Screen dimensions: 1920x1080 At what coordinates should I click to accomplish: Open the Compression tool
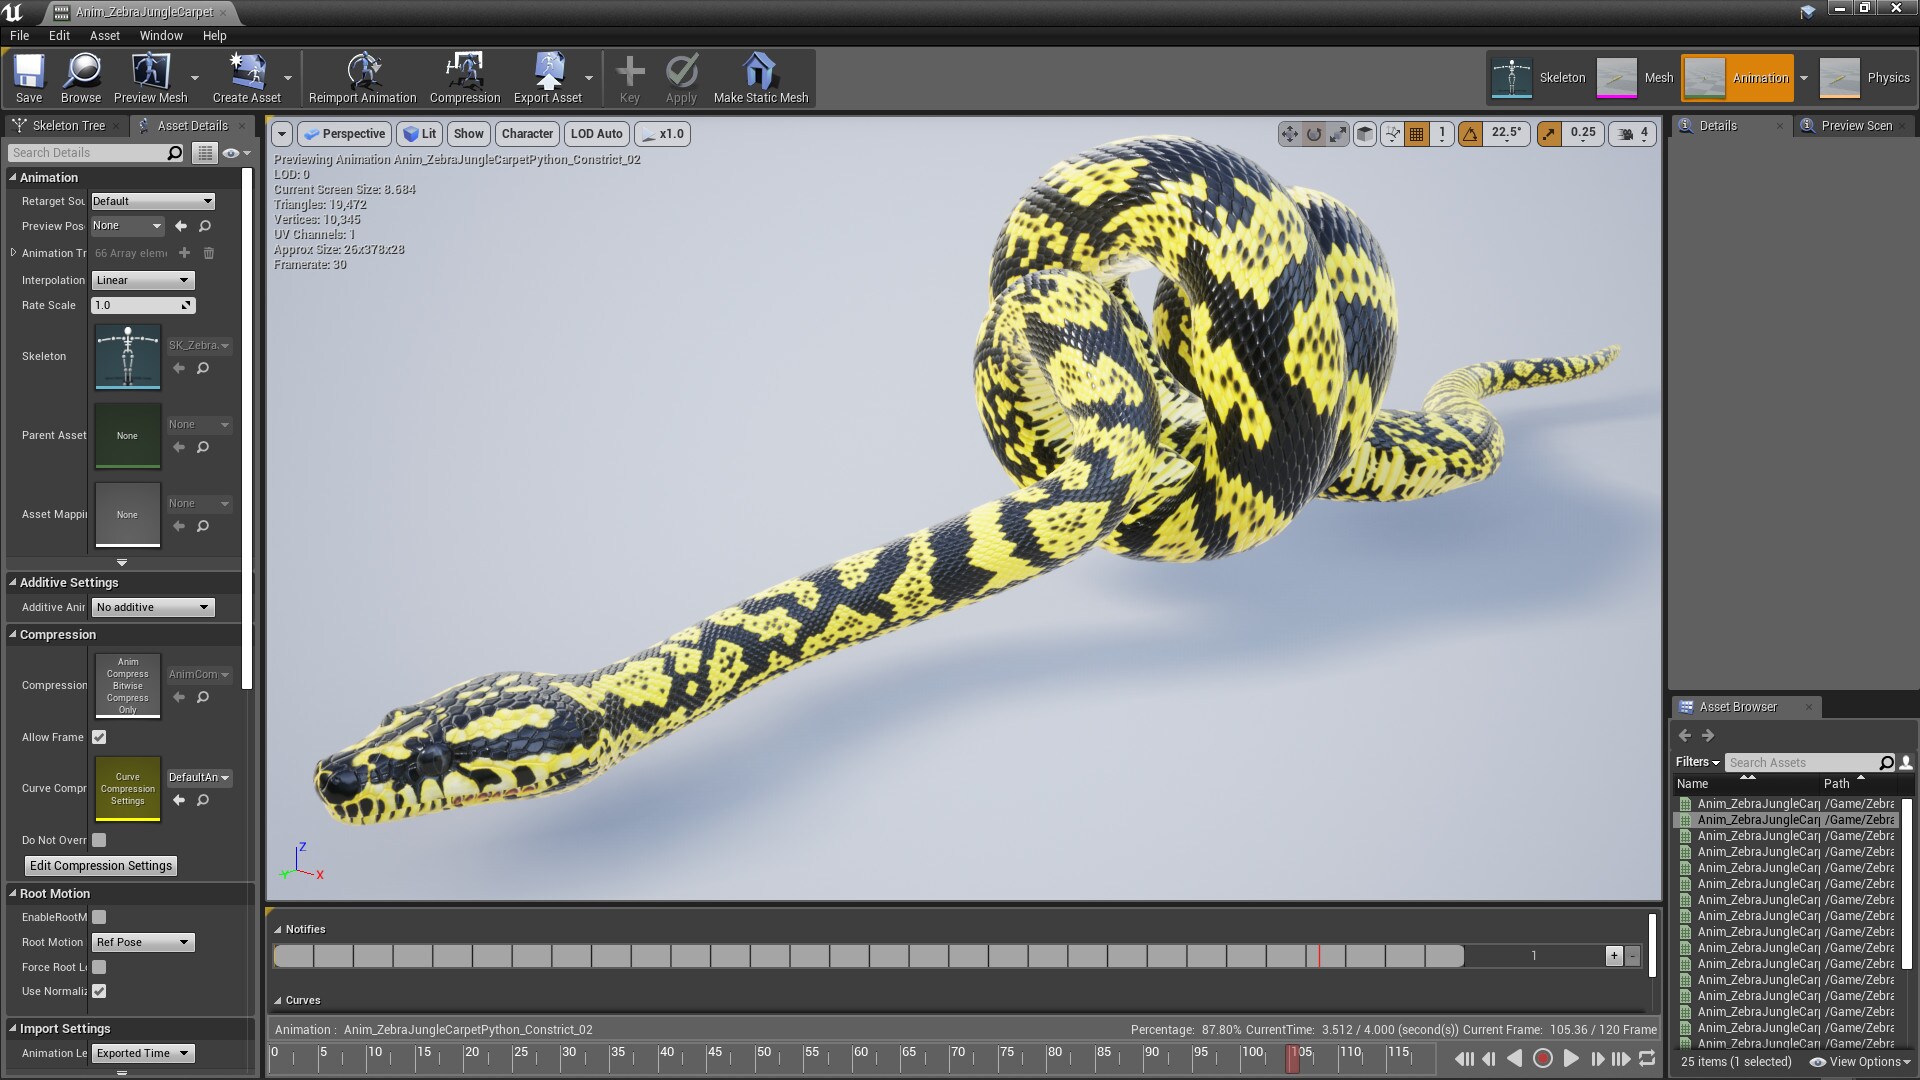click(464, 78)
